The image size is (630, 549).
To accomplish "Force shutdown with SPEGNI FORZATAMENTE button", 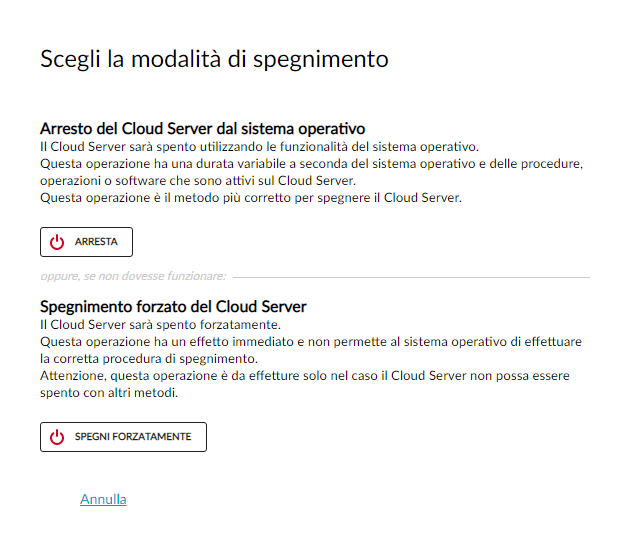I will [123, 437].
